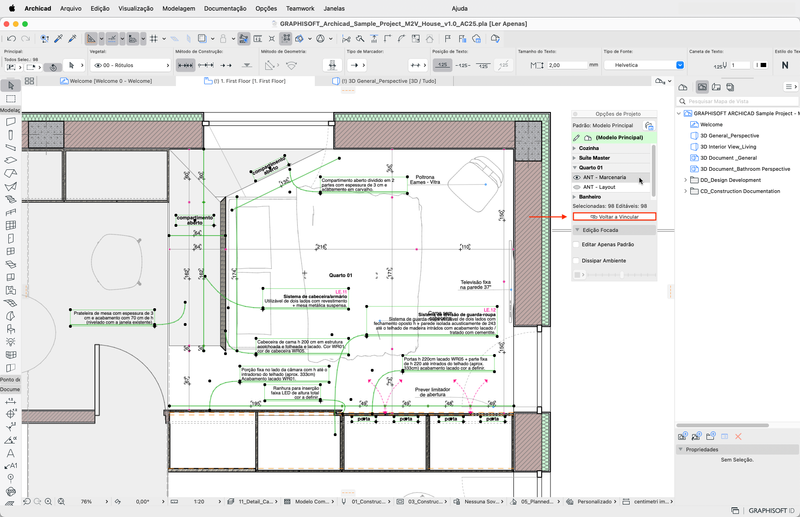The image size is (800, 517).
Task: Click the text size input field
Action: click(566, 64)
